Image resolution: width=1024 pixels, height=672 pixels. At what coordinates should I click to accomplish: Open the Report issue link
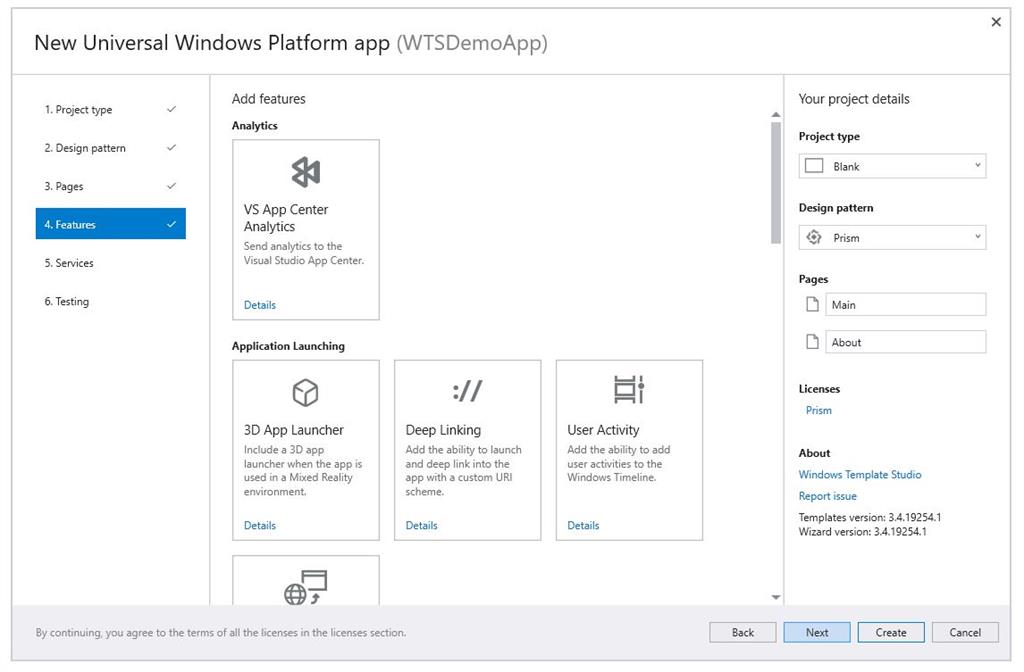click(x=827, y=496)
